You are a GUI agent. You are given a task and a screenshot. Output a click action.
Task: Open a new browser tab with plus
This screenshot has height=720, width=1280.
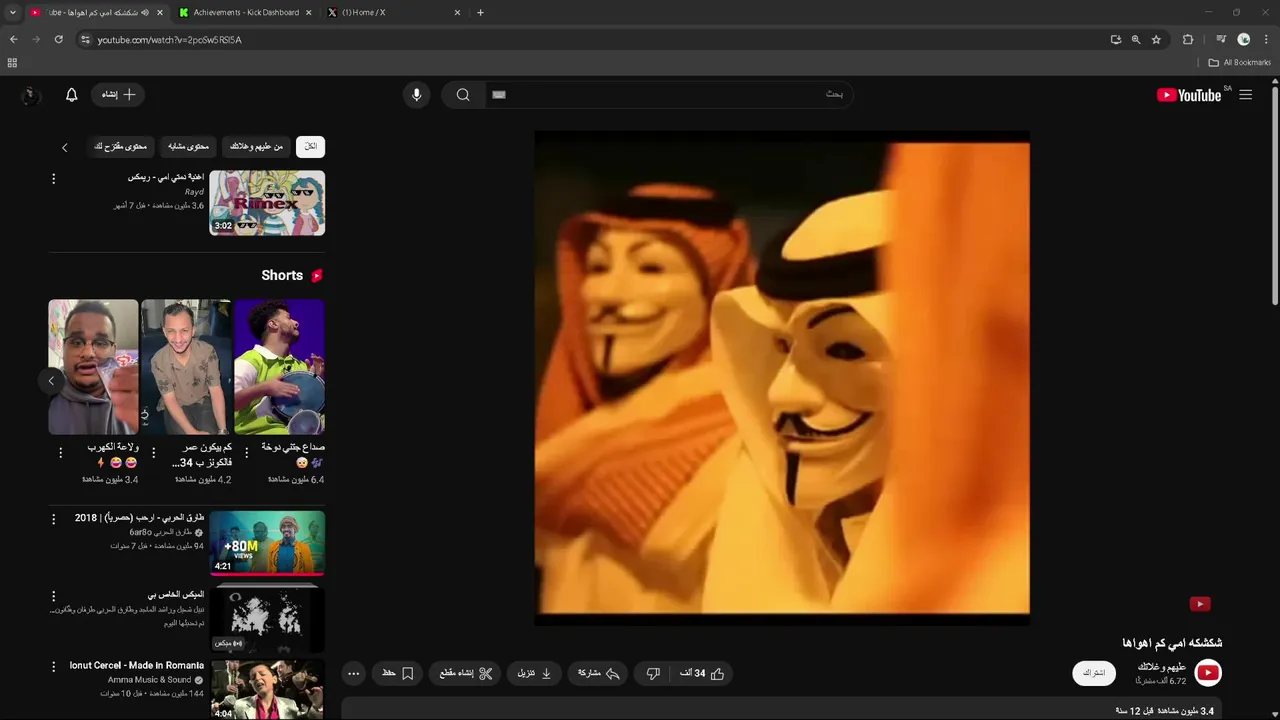[x=480, y=12]
